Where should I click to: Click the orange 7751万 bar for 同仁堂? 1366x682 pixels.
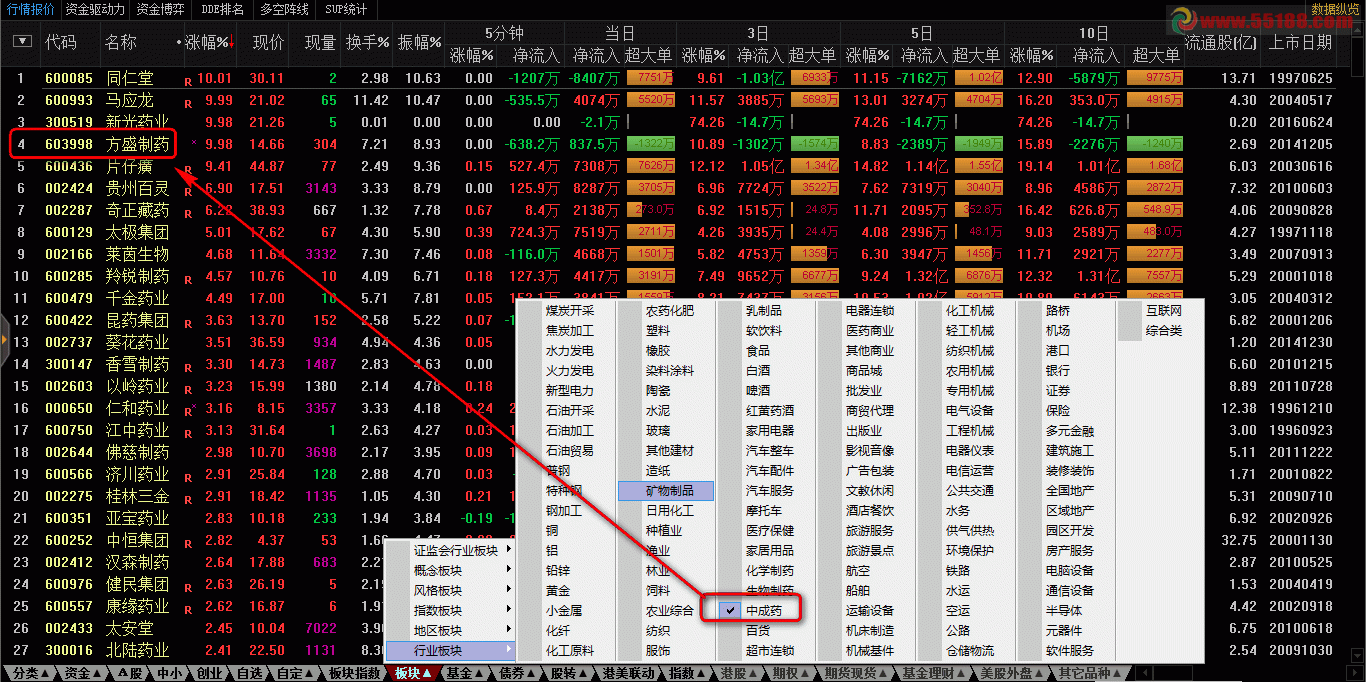650,78
